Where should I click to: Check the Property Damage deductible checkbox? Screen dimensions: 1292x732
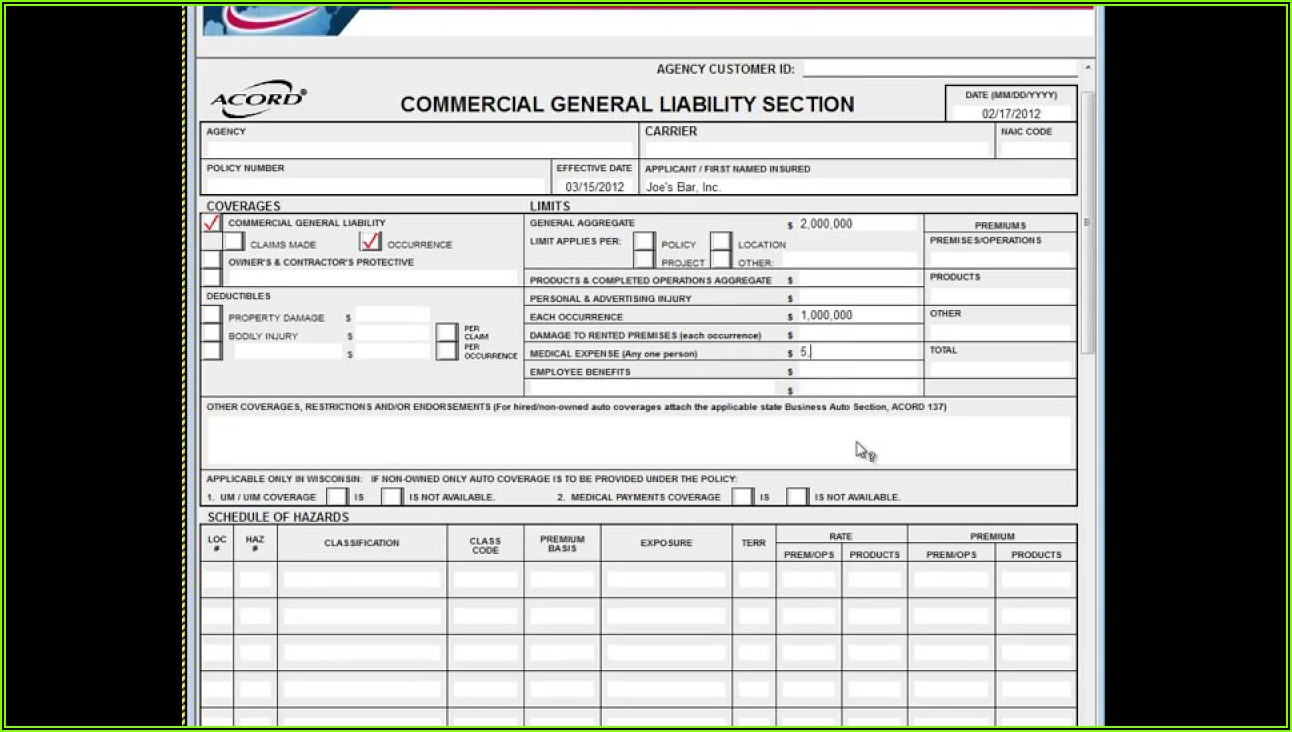click(x=211, y=316)
